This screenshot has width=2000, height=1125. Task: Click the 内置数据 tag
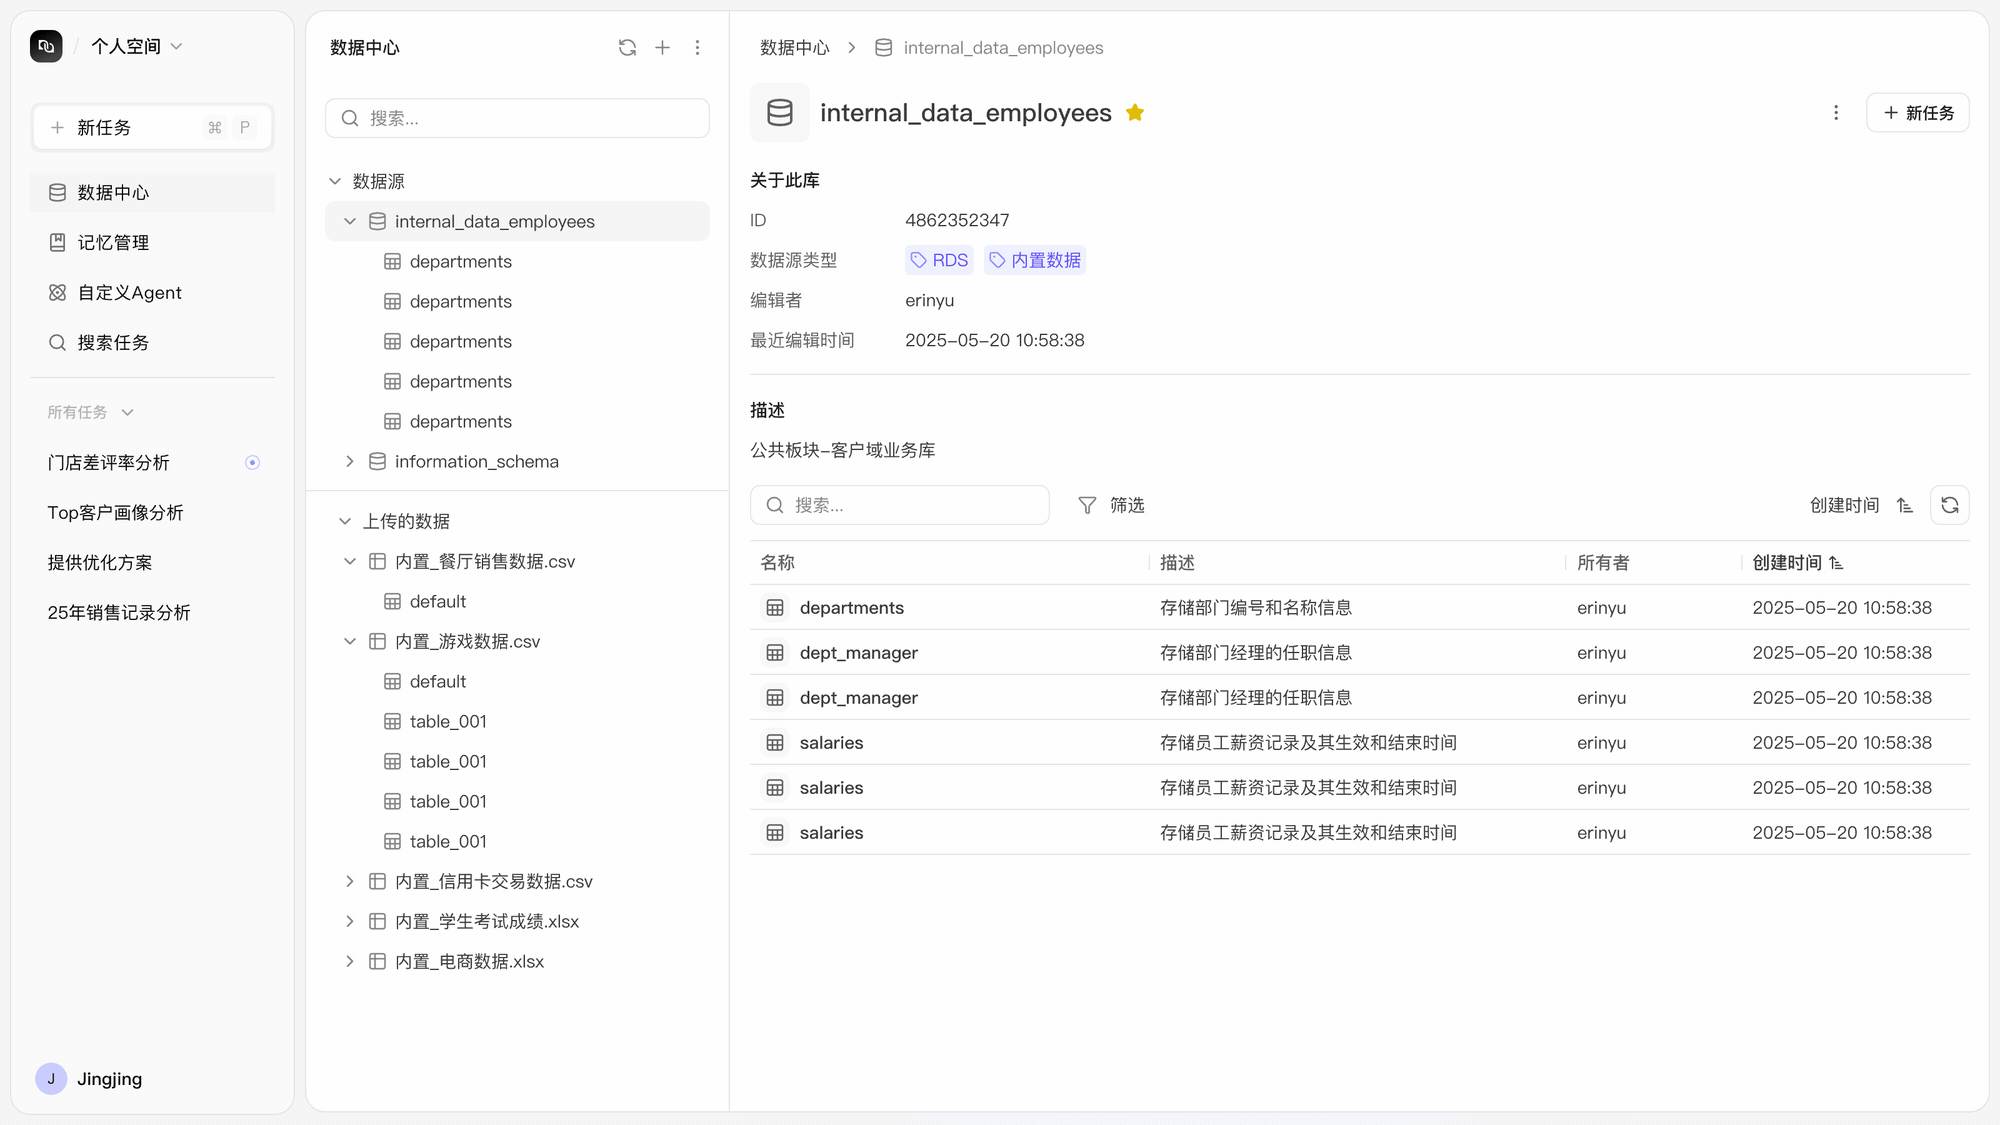1035,260
